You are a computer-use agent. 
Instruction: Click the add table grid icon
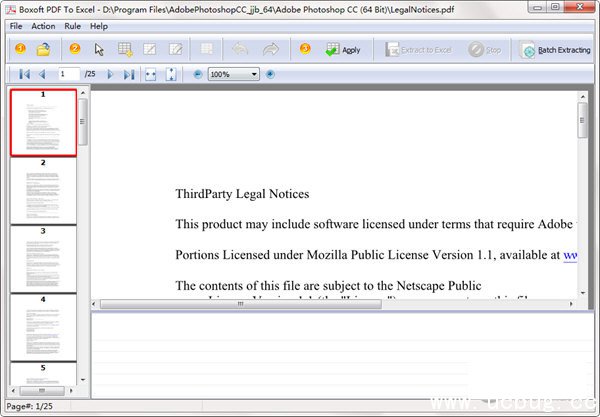[x=125, y=49]
